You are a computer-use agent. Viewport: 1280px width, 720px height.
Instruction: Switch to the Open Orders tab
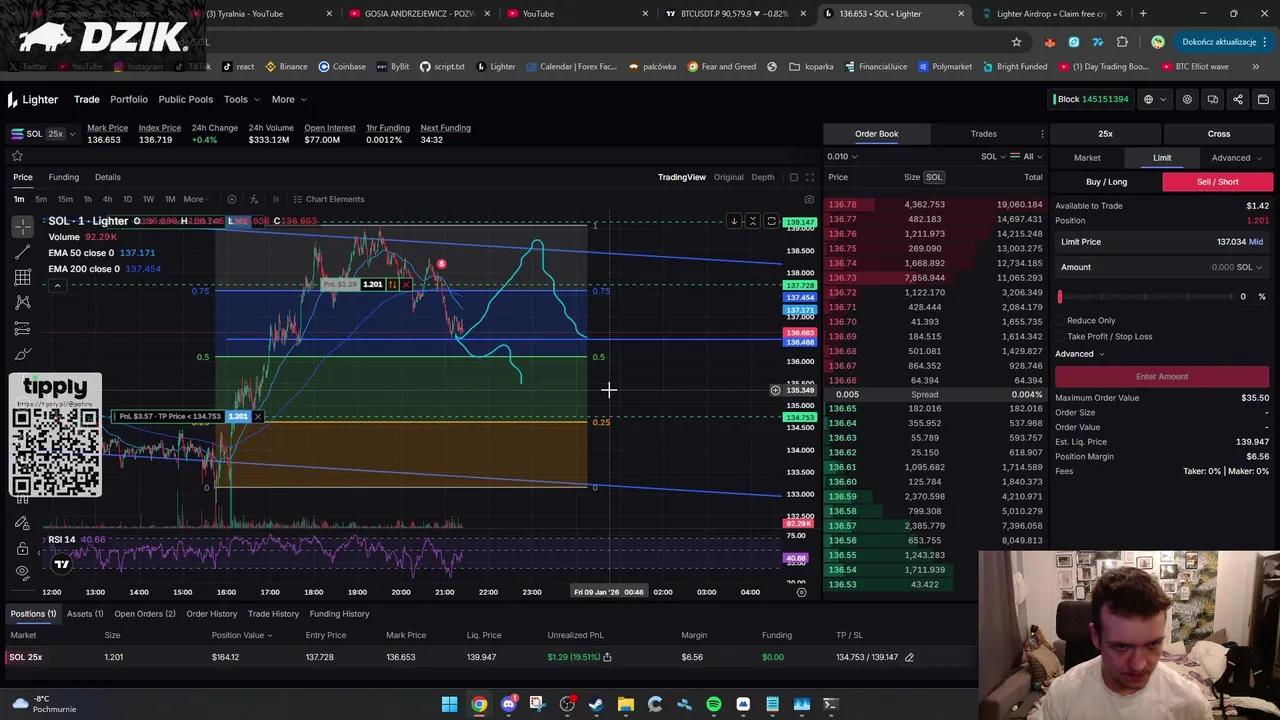pos(144,614)
